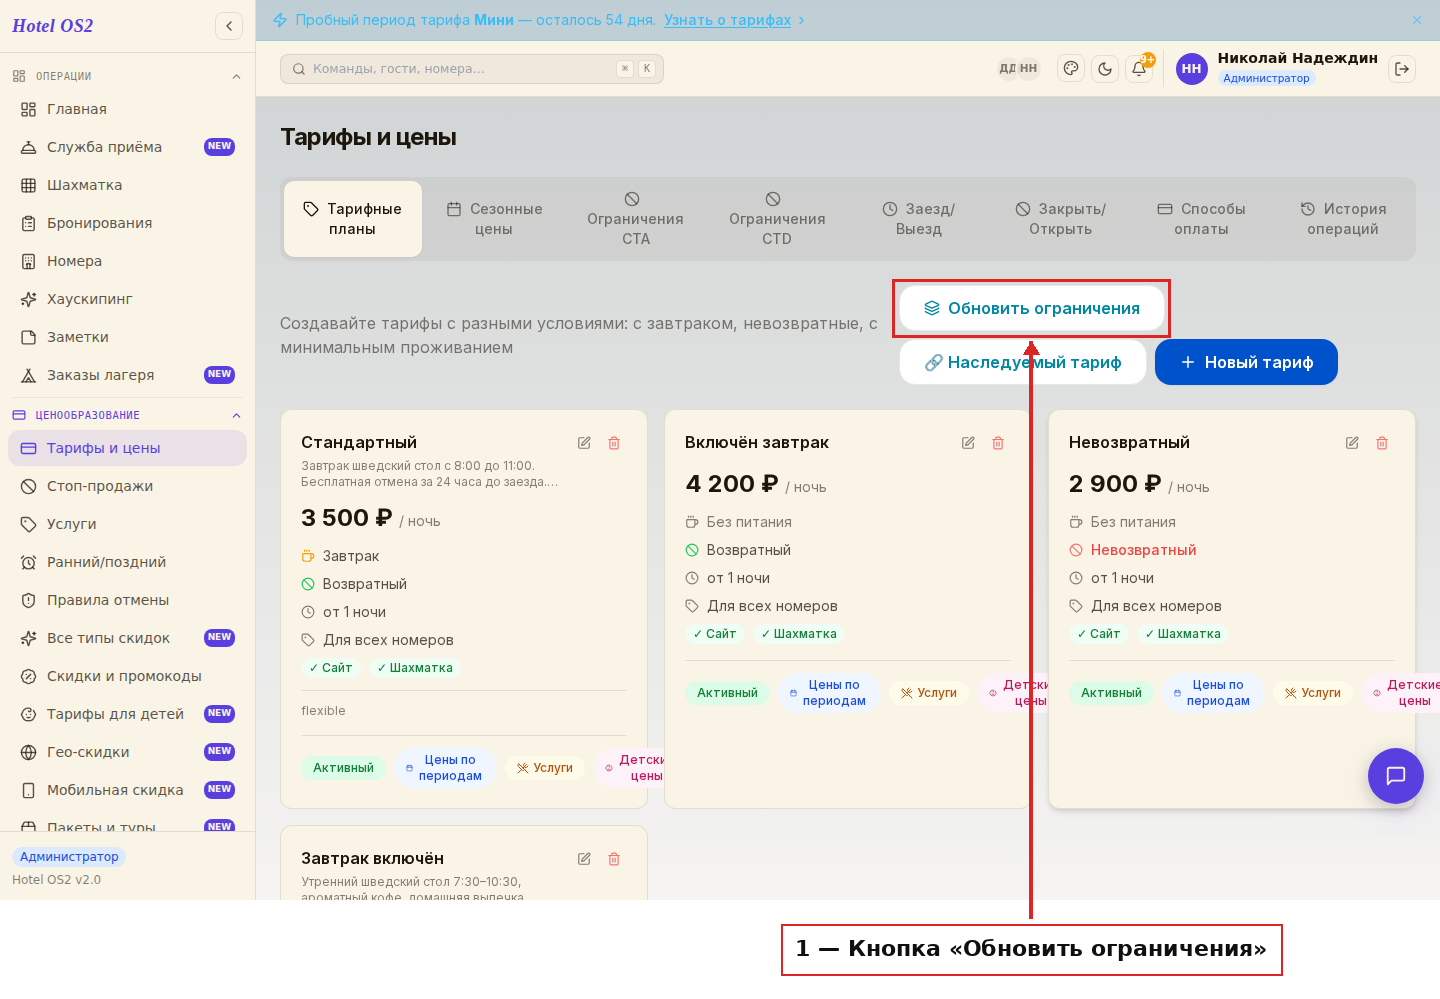Open Цены по периодам for Стандартный

444,768
